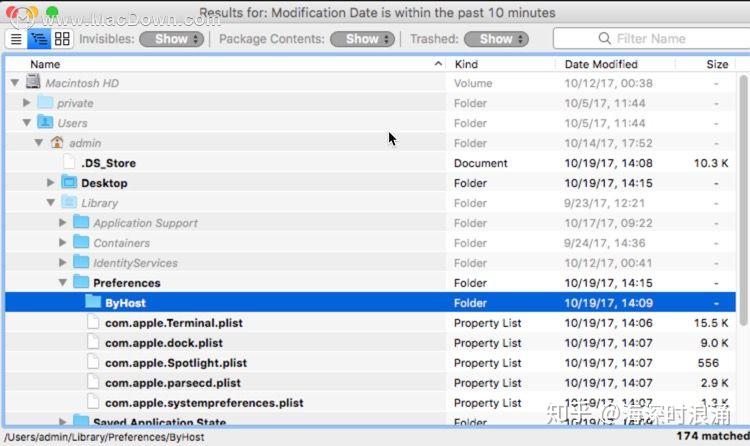Click the 556 size of Spotlight plist

(708, 363)
